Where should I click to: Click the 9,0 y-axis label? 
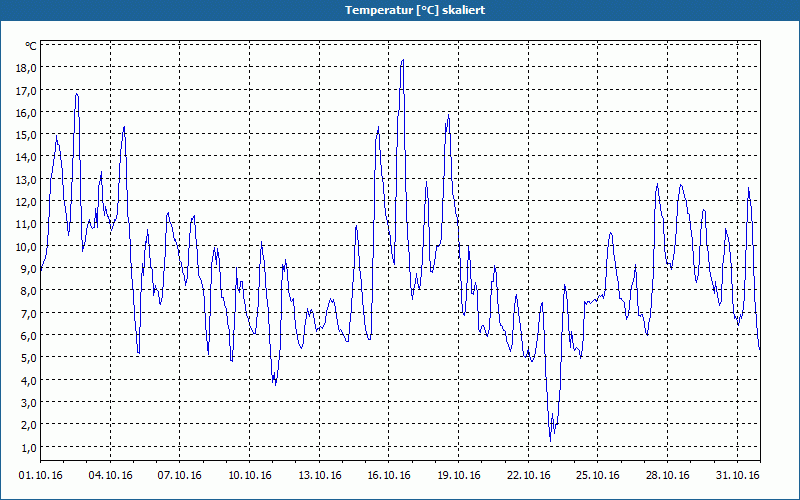(30, 268)
